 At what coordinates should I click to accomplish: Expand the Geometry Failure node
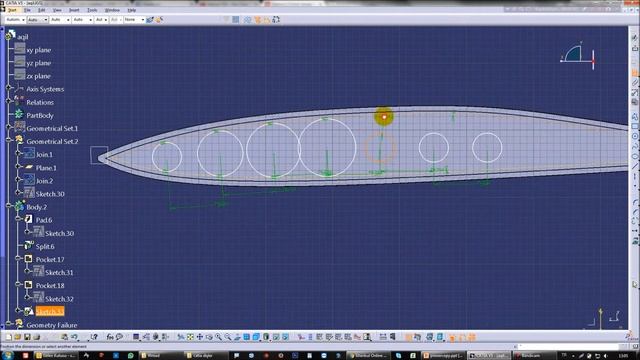9,324
